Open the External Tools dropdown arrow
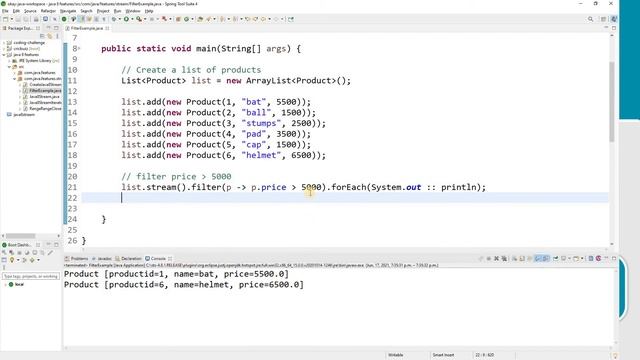The height and width of the screenshot is (360, 640). (145, 19)
